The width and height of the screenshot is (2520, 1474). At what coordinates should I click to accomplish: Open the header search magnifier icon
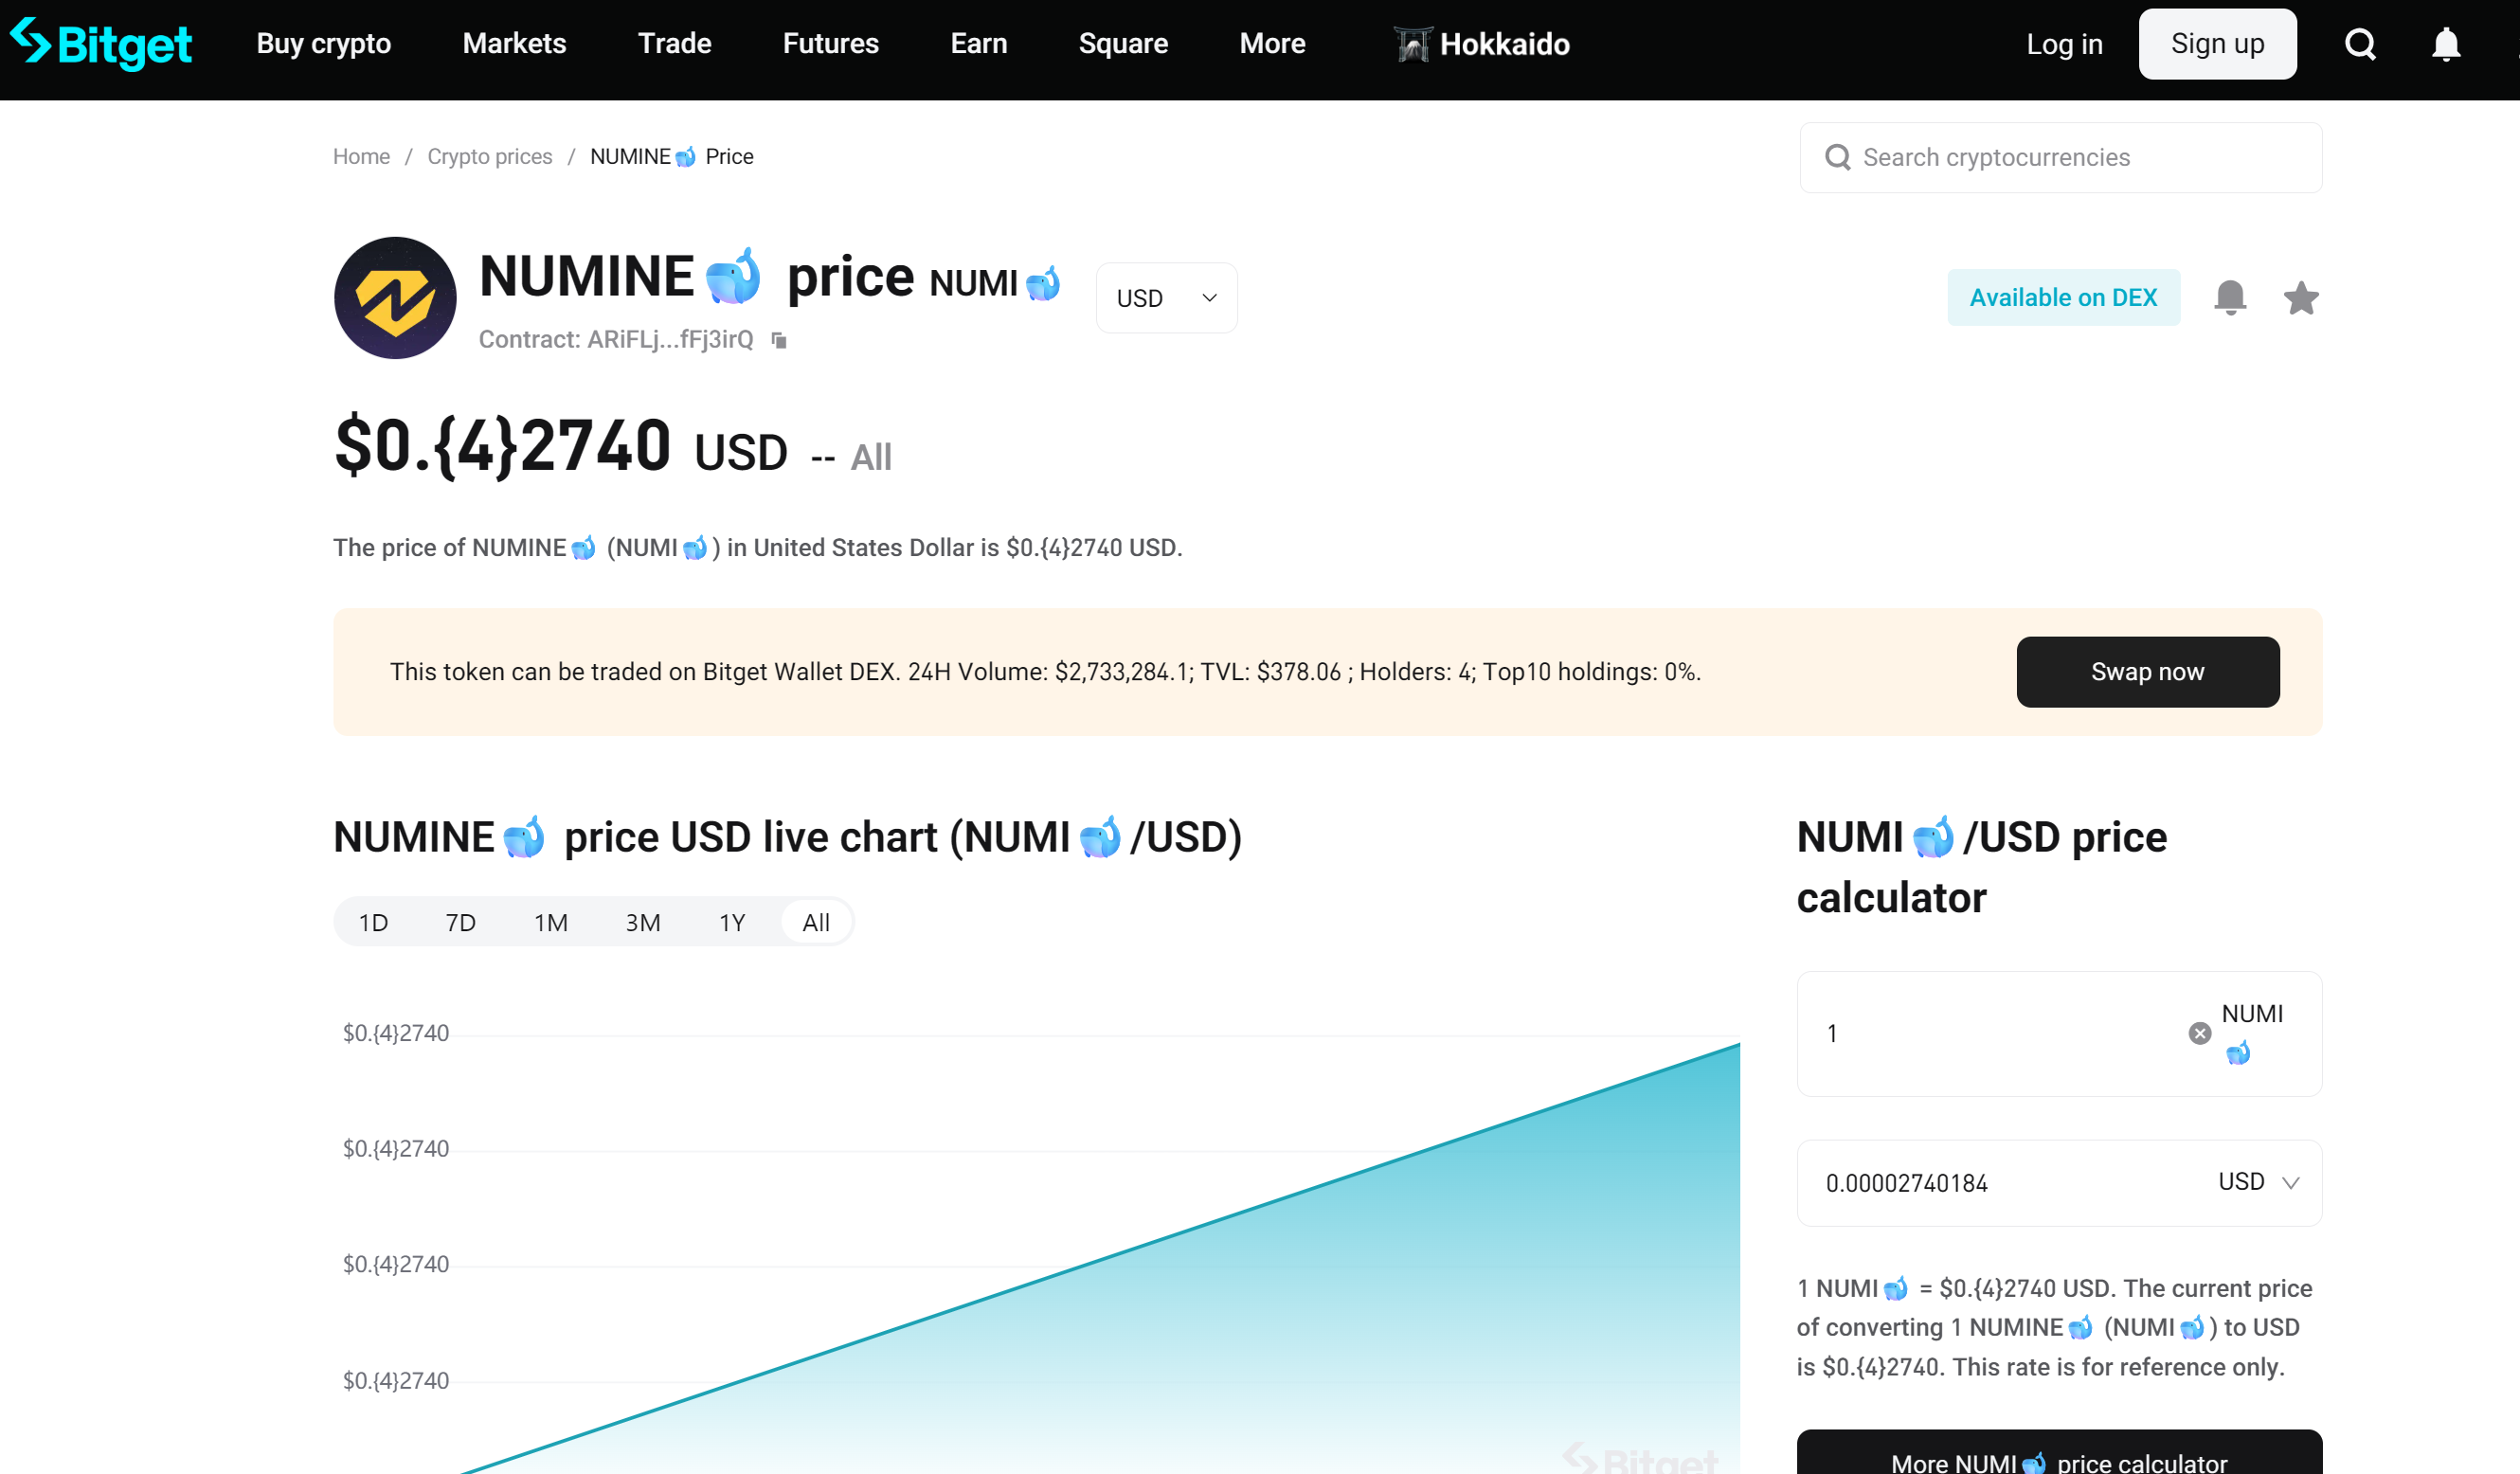(x=2360, y=44)
